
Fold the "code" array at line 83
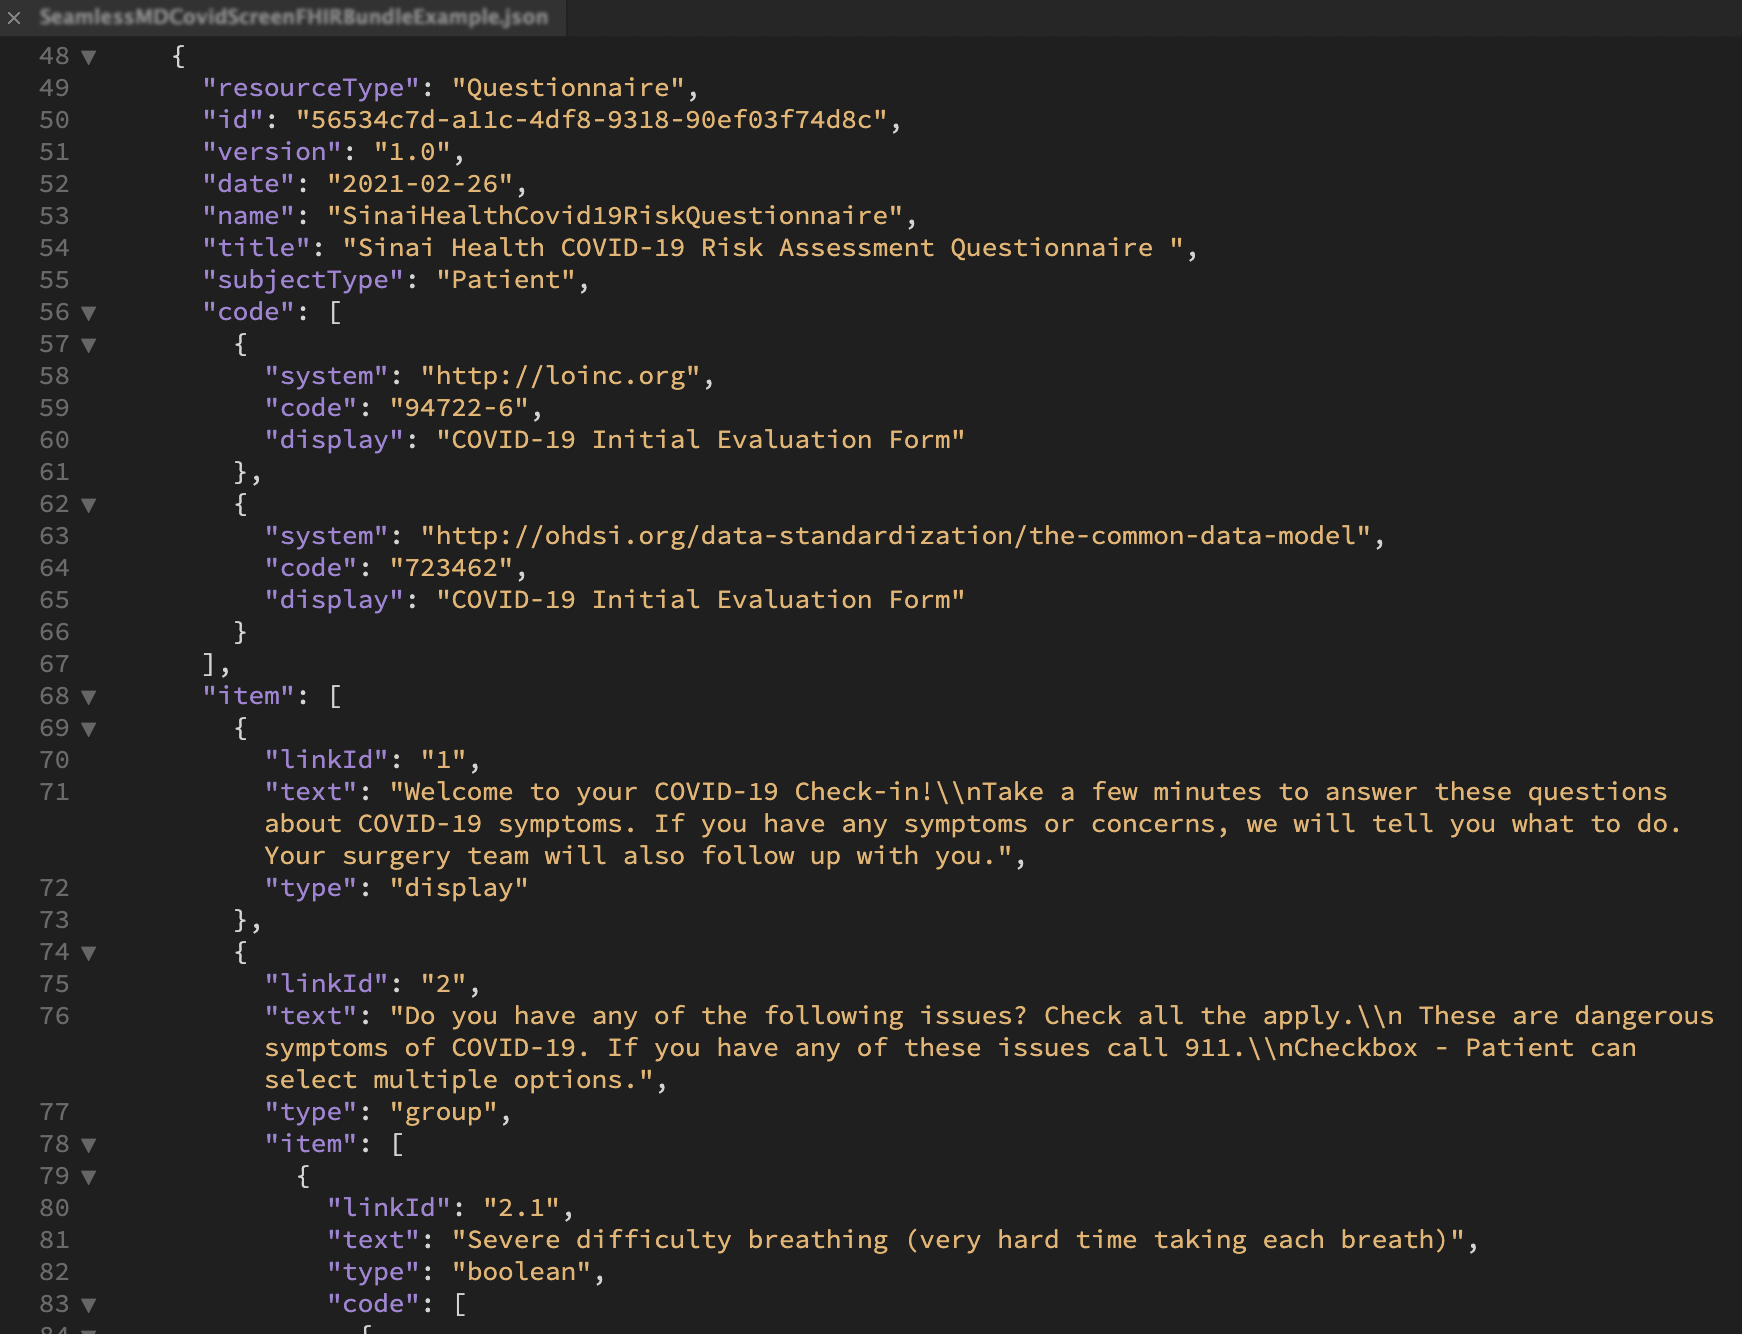(x=89, y=1305)
